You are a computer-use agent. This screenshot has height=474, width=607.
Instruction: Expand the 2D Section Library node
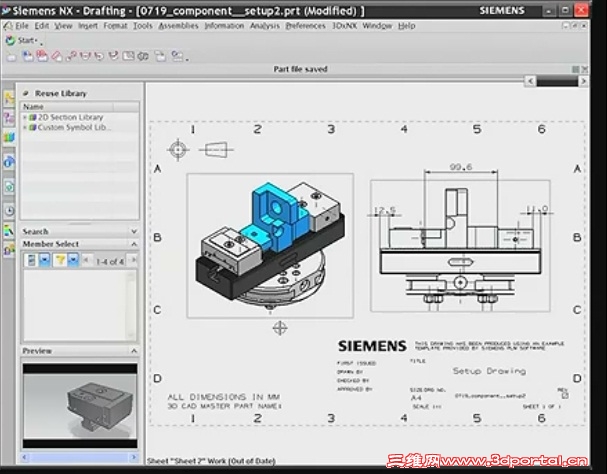(x=25, y=117)
